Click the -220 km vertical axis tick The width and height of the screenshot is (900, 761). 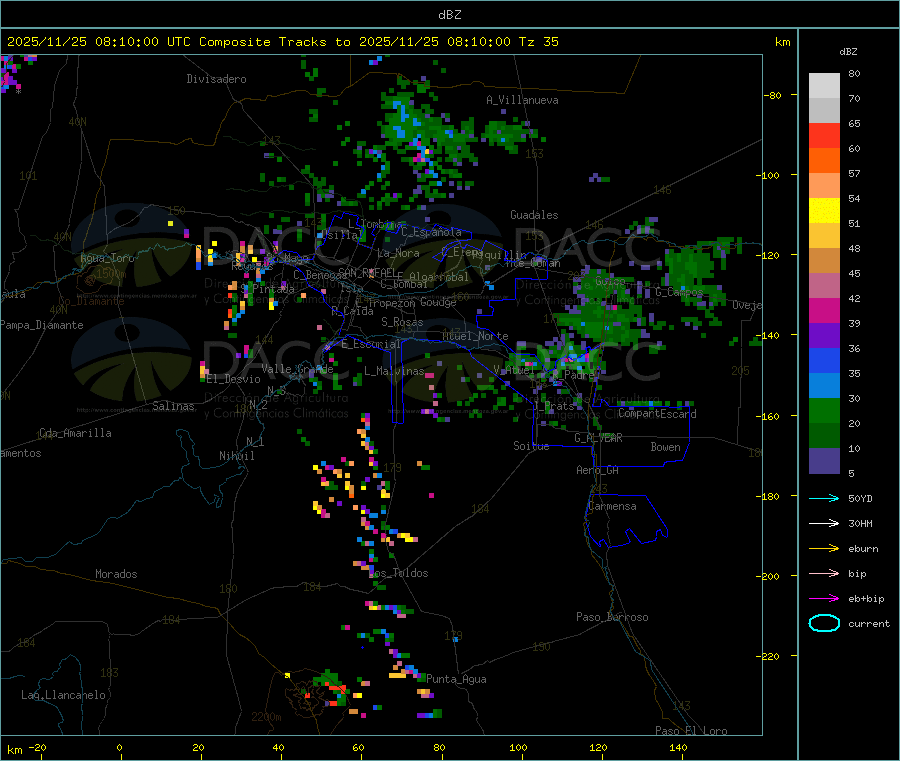click(x=770, y=656)
